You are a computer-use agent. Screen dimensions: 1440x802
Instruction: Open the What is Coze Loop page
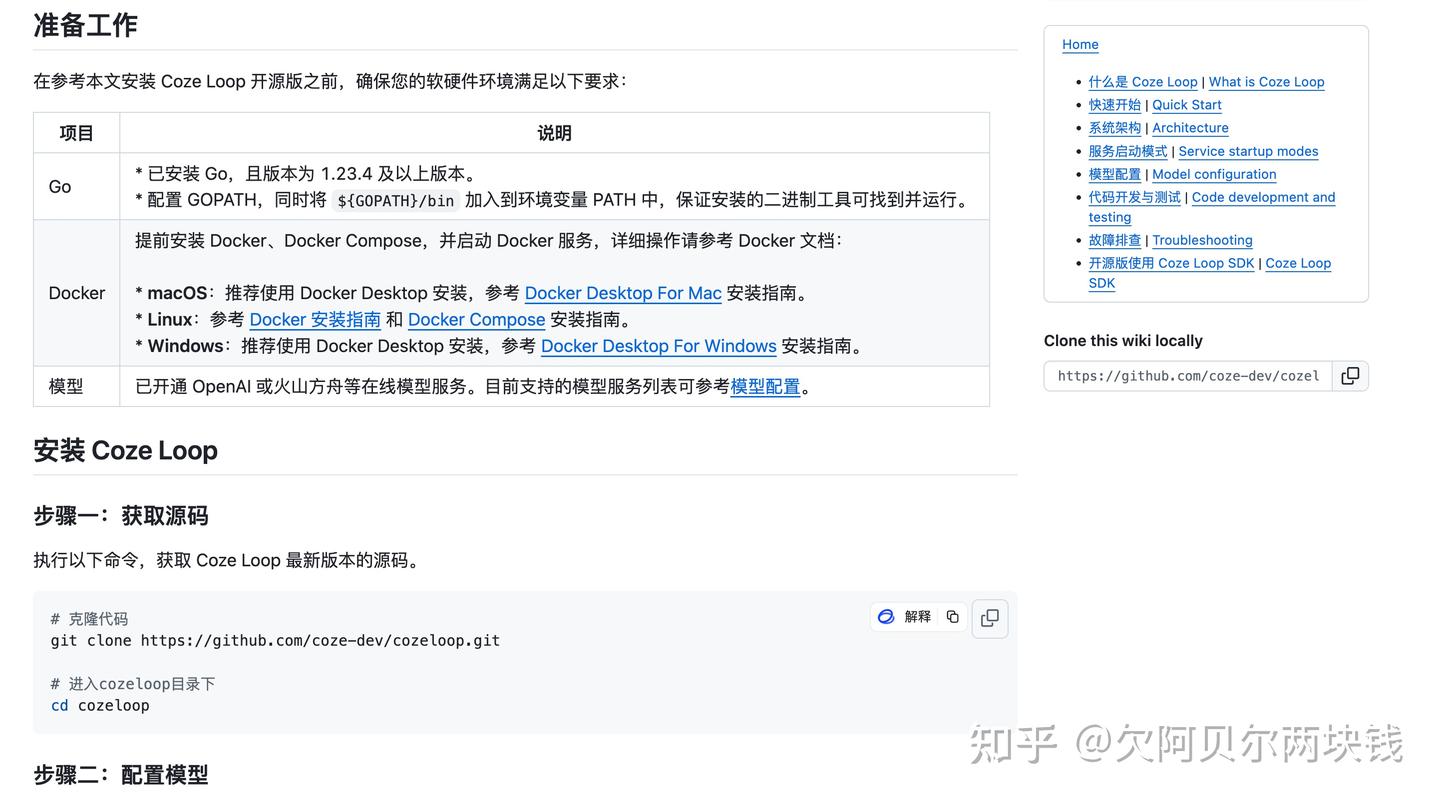pyautogui.click(x=1266, y=81)
